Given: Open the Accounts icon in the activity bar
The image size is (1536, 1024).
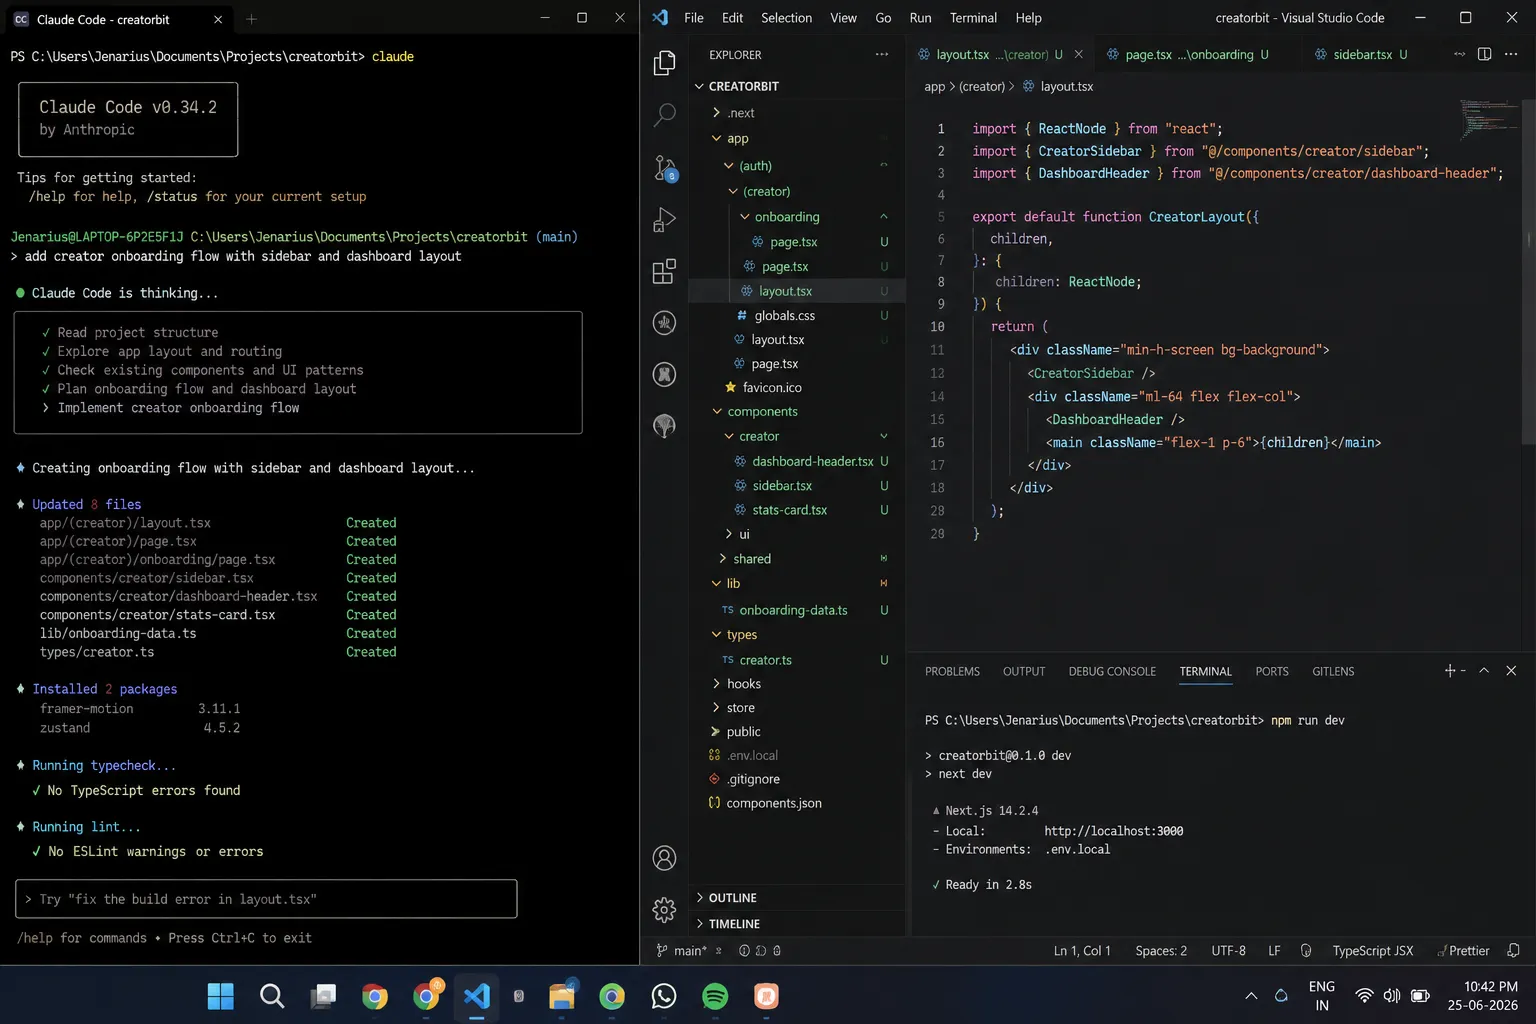Looking at the screenshot, I should point(664,858).
